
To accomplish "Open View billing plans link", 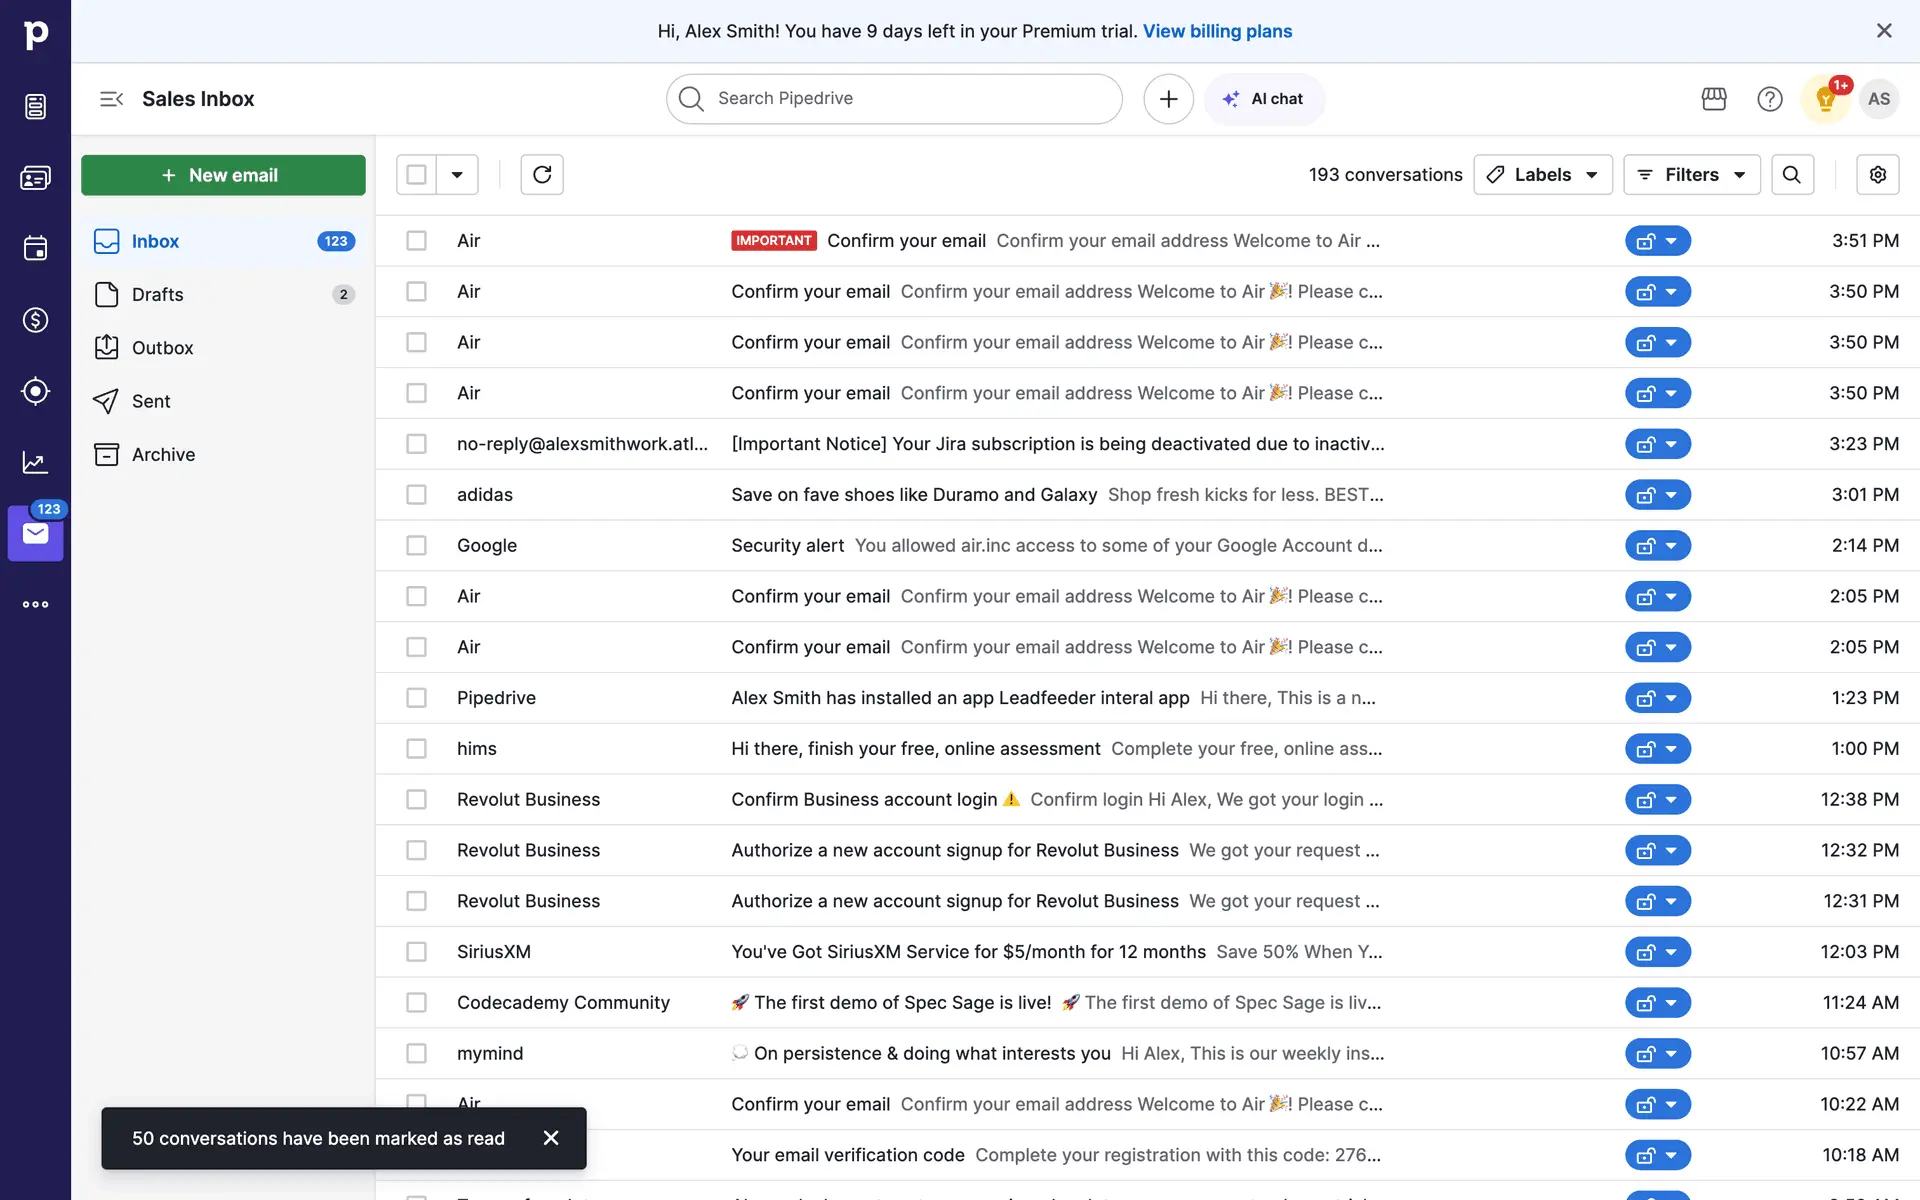I will (1217, 31).
